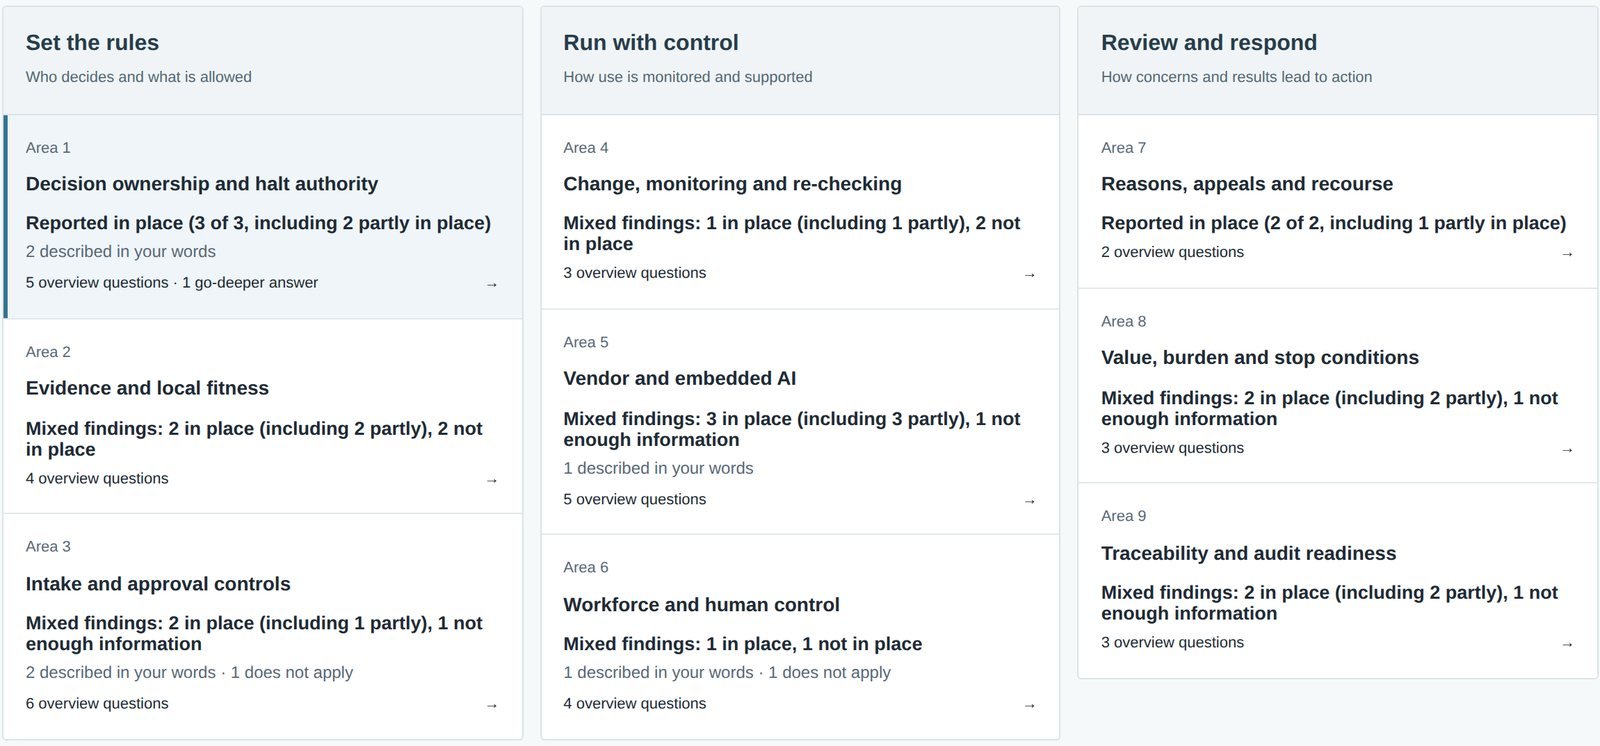Click the arrow on Traceability and audit readiness card
The width and height of the screenshot is (1600, 746).
tap(1567, 645)
